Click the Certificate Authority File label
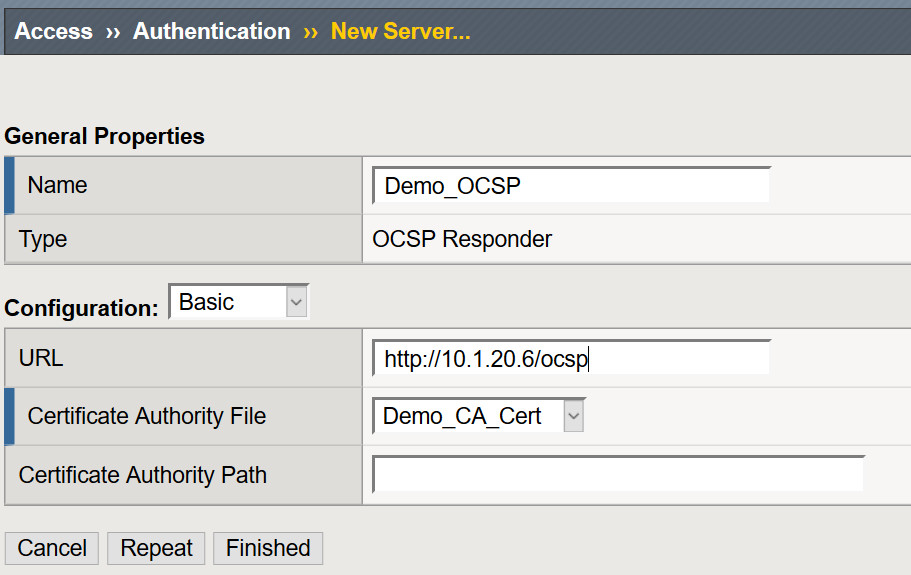This screenshot has width=911, height=575. 146,416
